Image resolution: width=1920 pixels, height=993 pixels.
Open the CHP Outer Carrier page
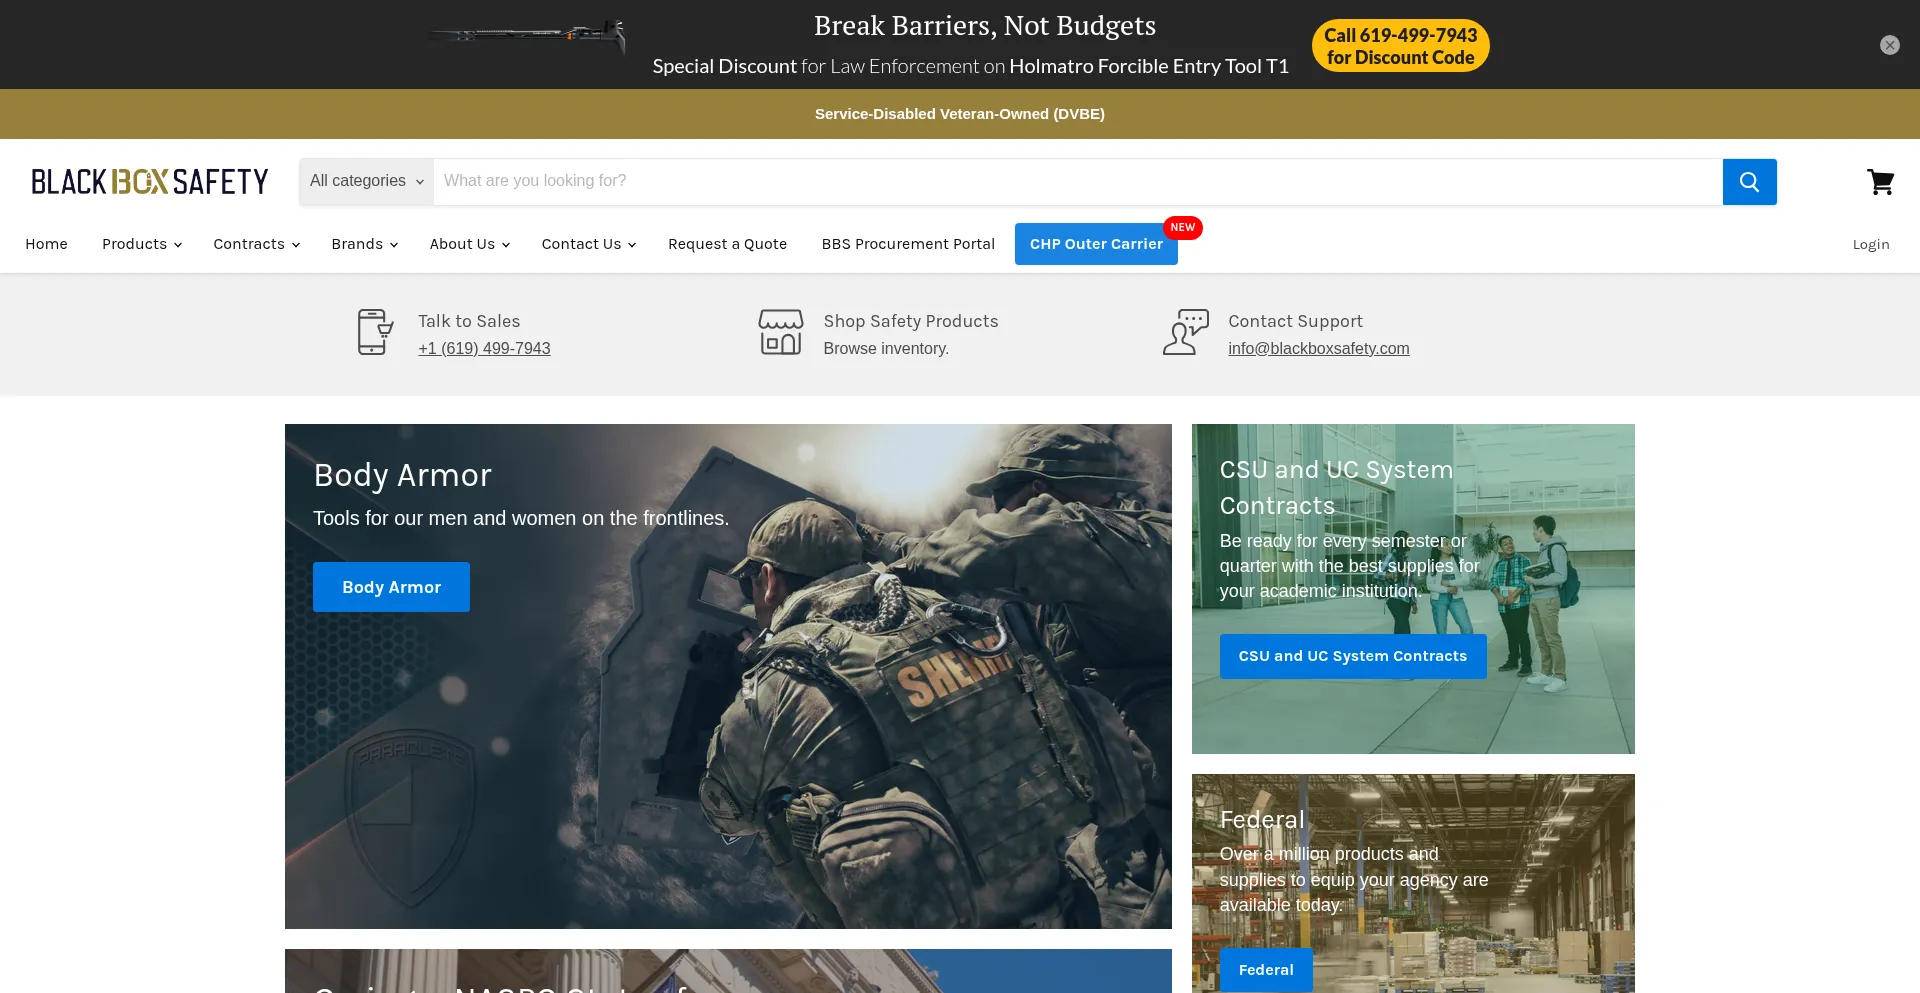pos(1096,244)
